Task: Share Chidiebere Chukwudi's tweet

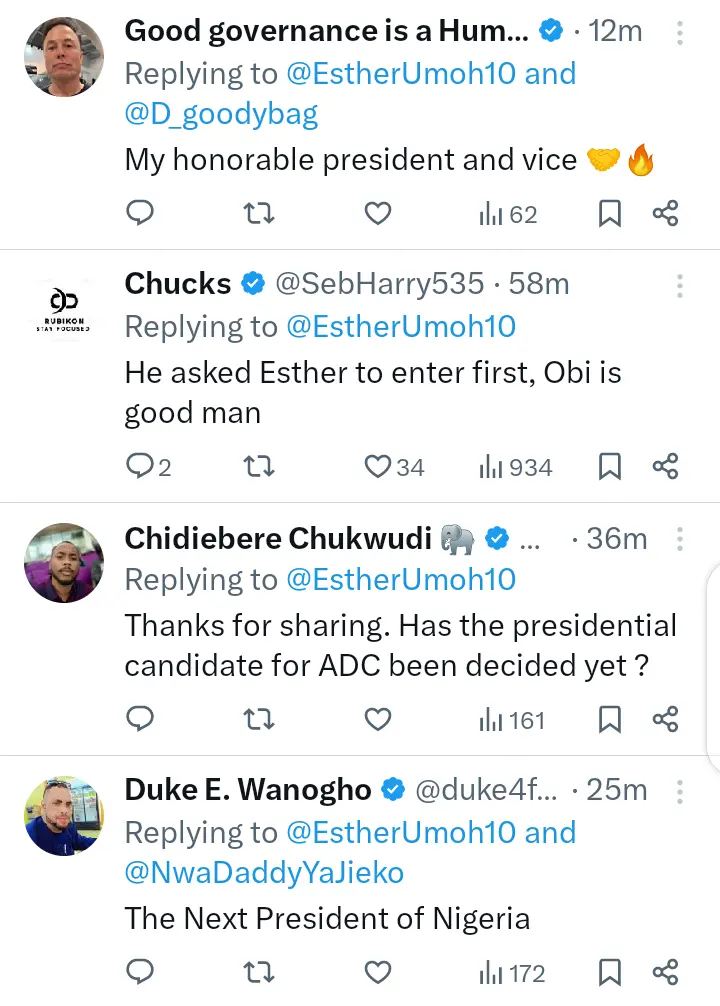Action: (x=666, y=718)
